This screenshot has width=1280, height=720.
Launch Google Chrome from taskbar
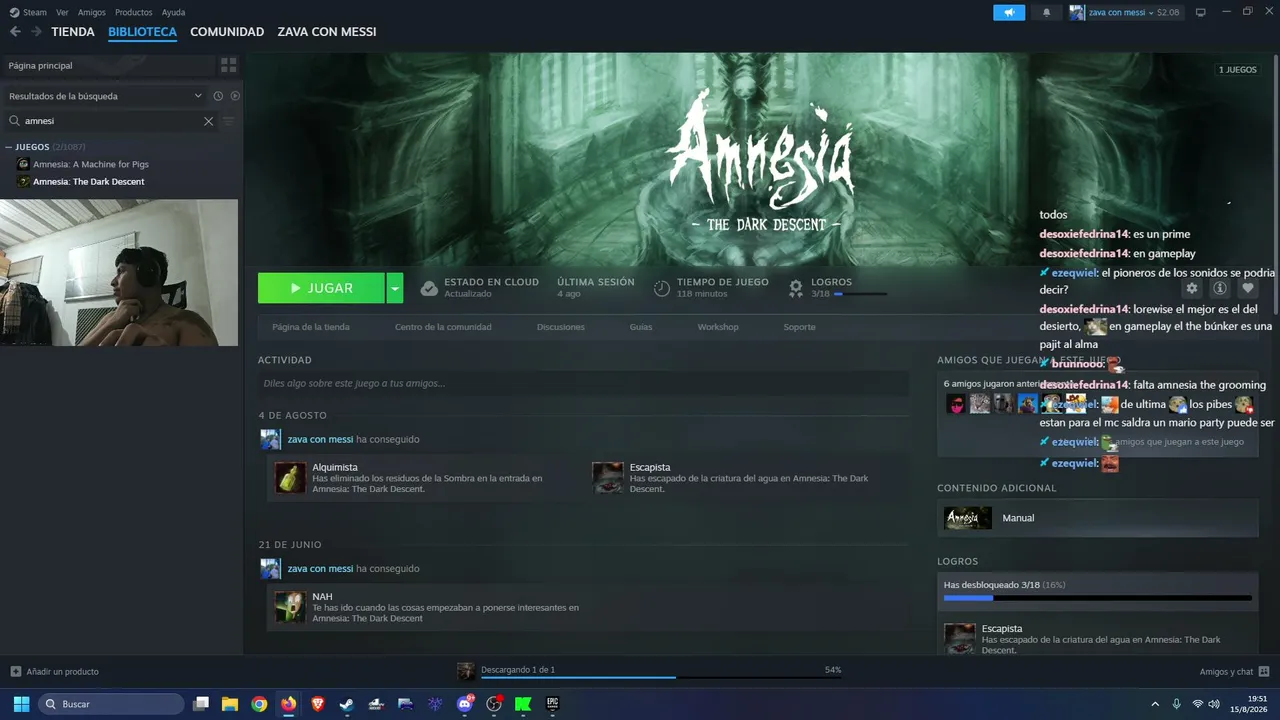(x=259, y=704)
